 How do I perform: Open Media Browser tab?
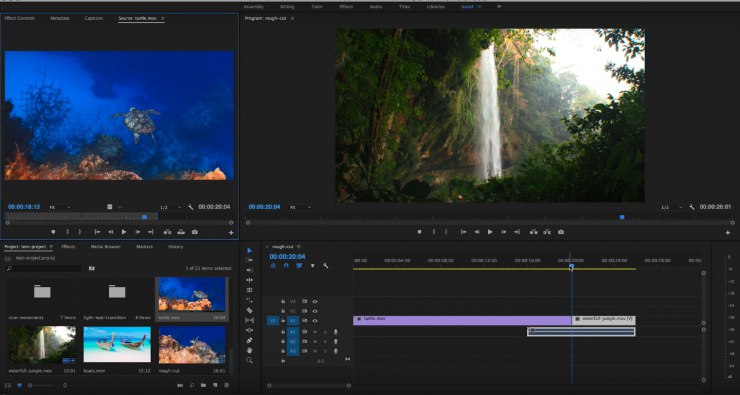[106, 247]
